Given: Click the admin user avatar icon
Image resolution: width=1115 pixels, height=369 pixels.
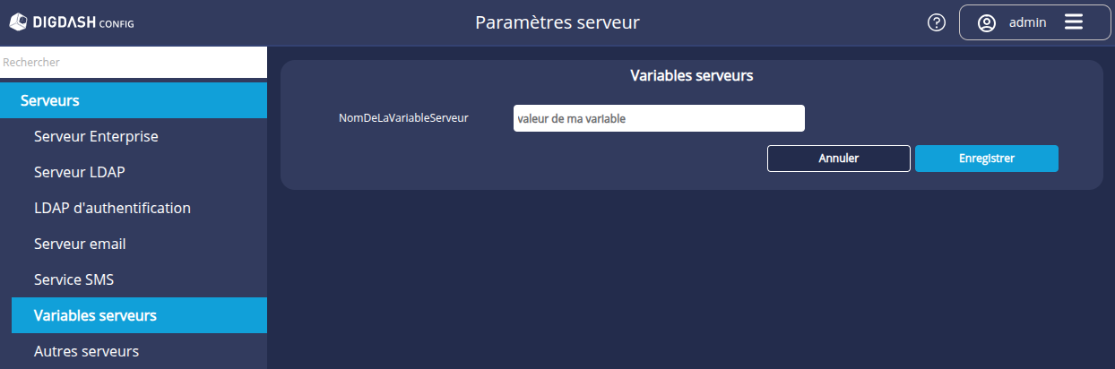Looking at the screenshot, I should coord(986,23).
